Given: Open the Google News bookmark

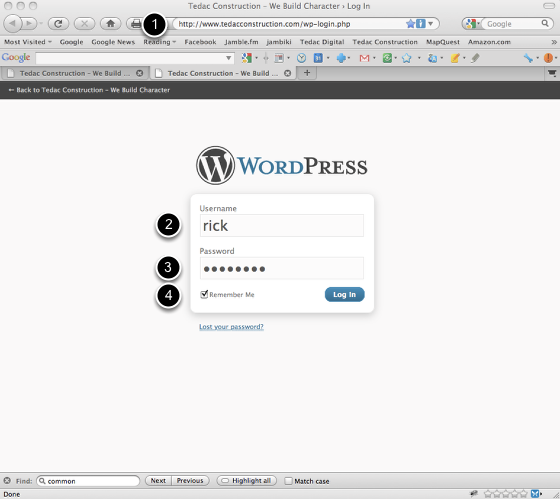Looking at the screenshot, I should [113, 42].
